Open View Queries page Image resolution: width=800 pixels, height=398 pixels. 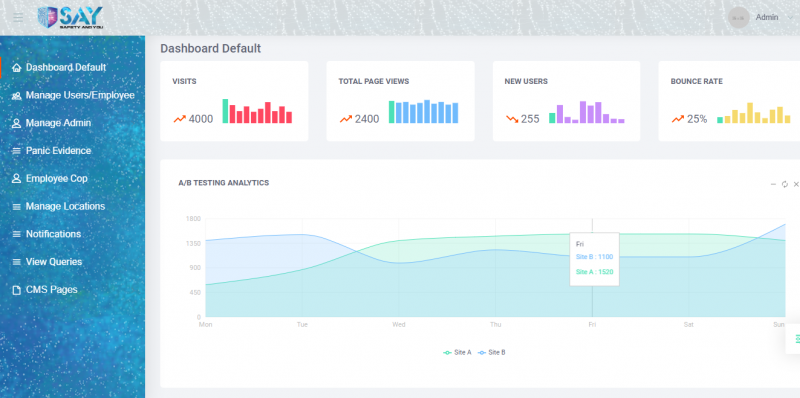(x=54, y=262)
